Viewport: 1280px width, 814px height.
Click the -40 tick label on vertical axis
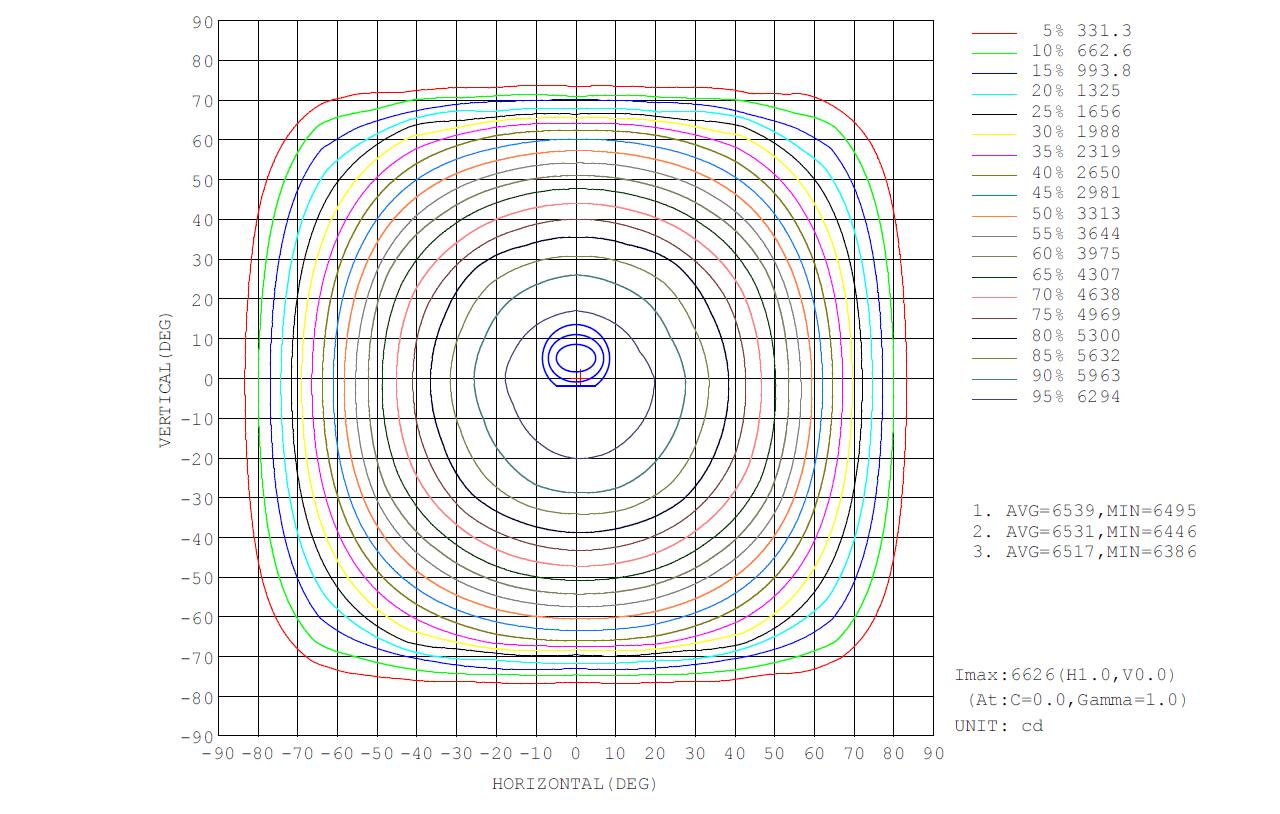197,539
